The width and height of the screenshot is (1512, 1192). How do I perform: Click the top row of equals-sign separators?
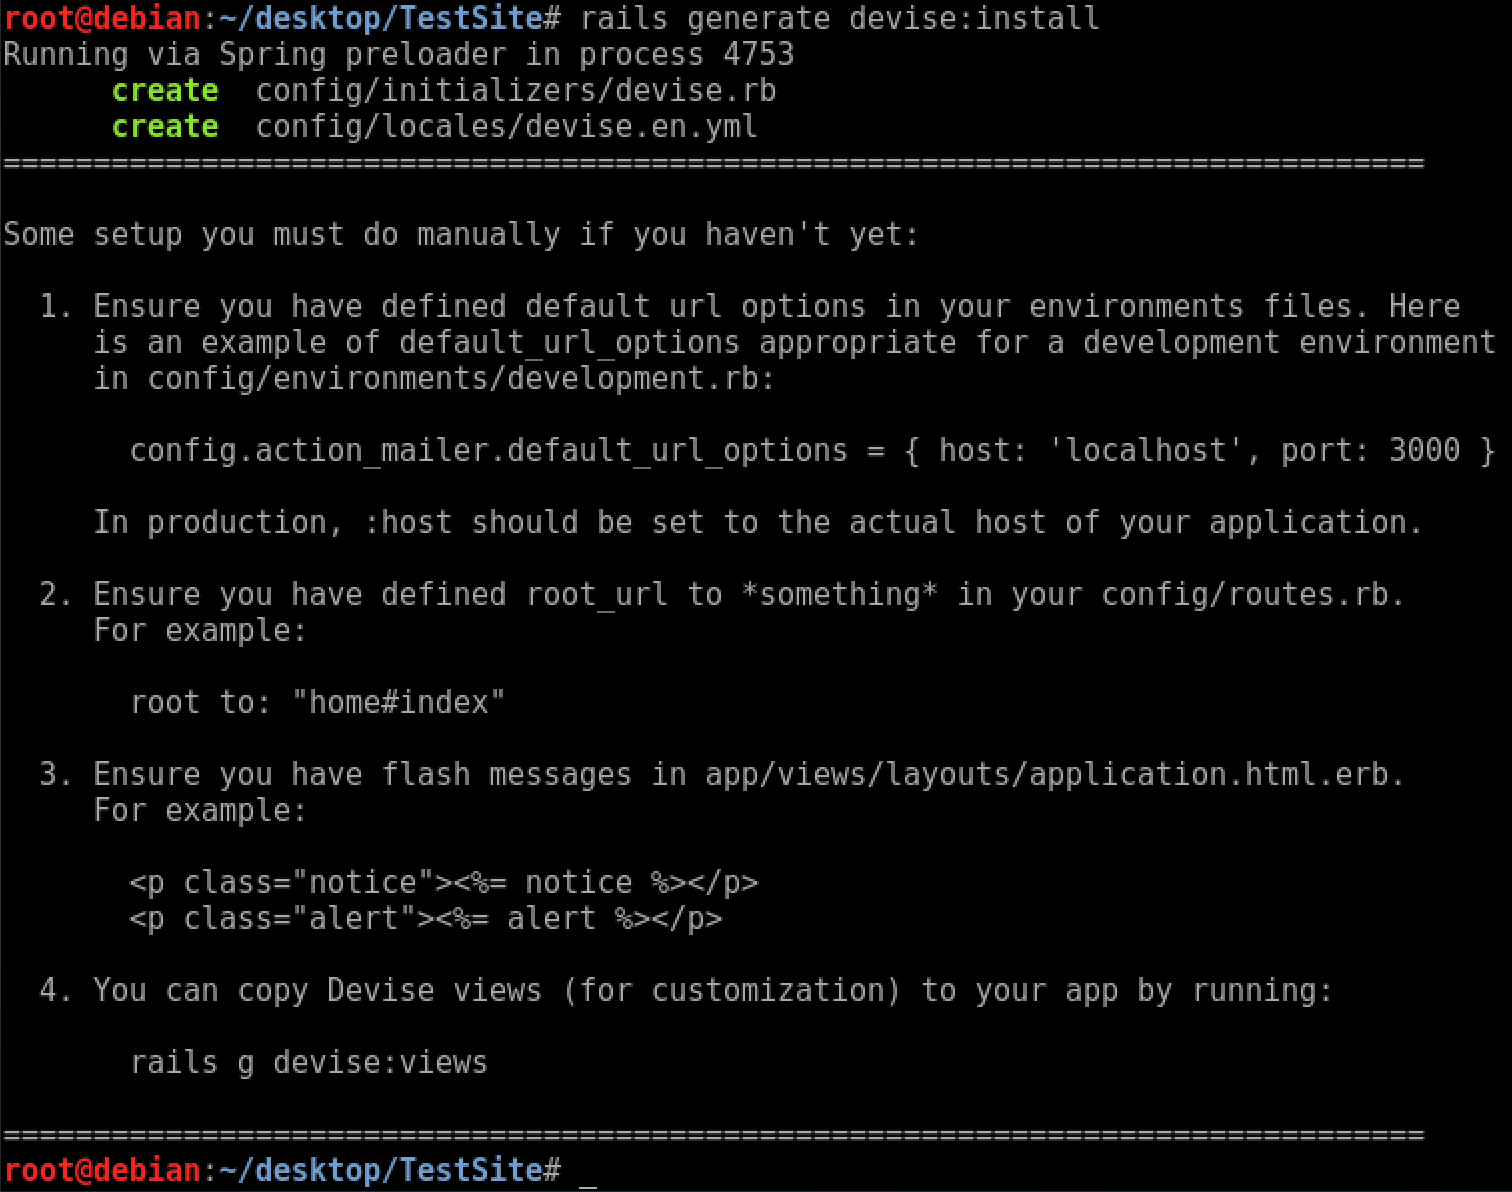point(713,163)
